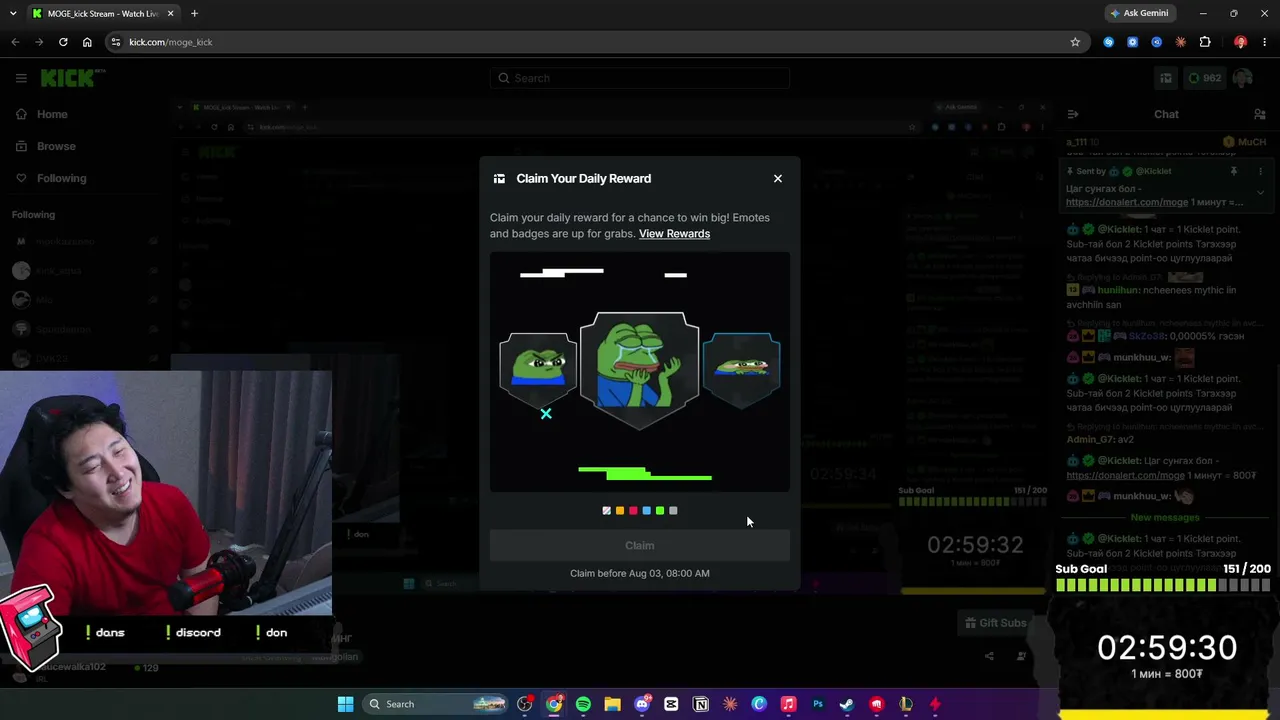The height and width of the screenshot is (720, 1280).
Task: Click the striped white rarity swatch
Action: pos(606,510)
